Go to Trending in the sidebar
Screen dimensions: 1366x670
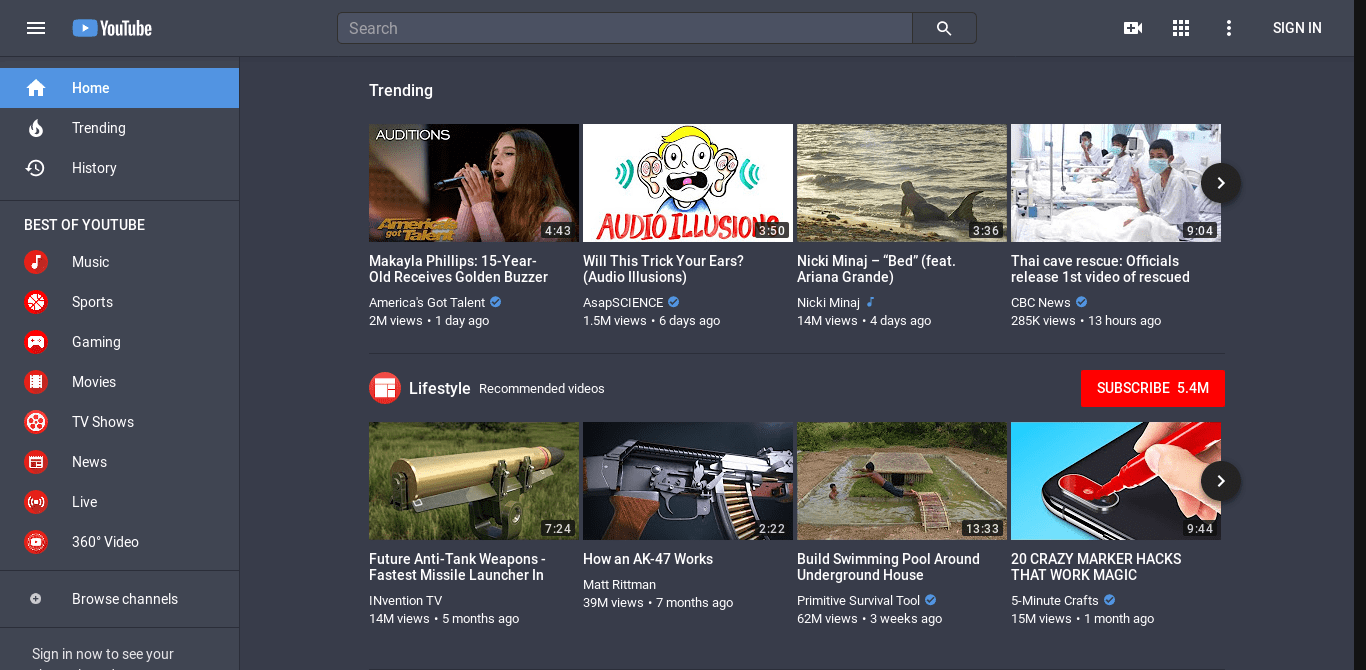[x=120, y=128]
